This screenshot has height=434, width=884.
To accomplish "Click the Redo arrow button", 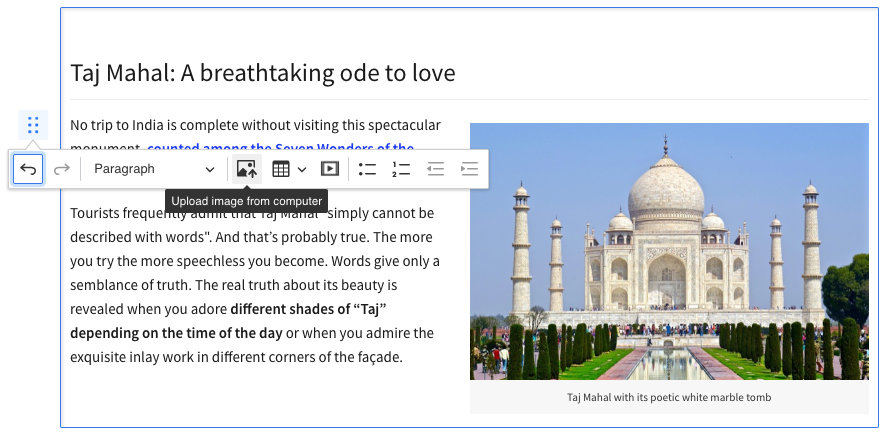I will point(62,169).
